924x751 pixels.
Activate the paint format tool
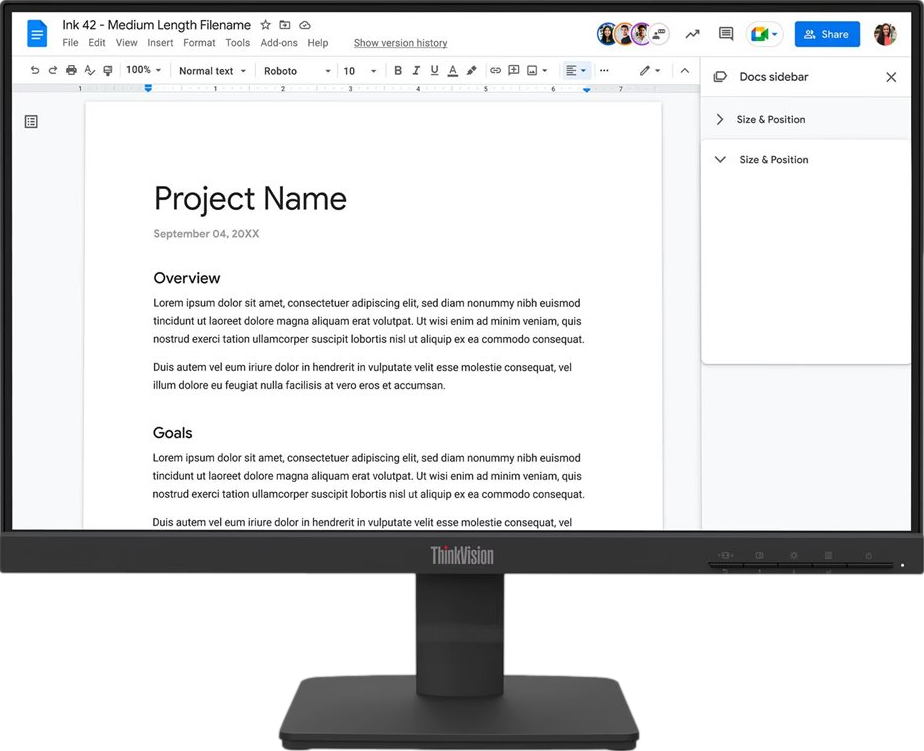(x=107, y=70)
